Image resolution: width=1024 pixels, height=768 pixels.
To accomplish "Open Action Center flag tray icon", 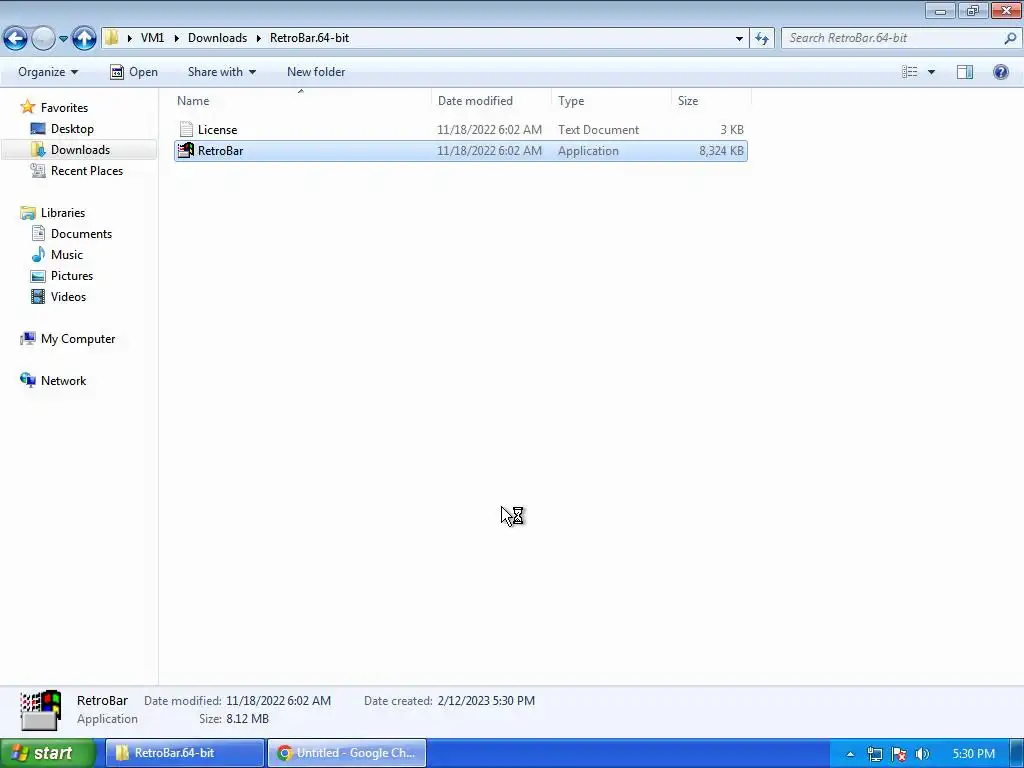I will pyautogui.click(x=899, y=754).
